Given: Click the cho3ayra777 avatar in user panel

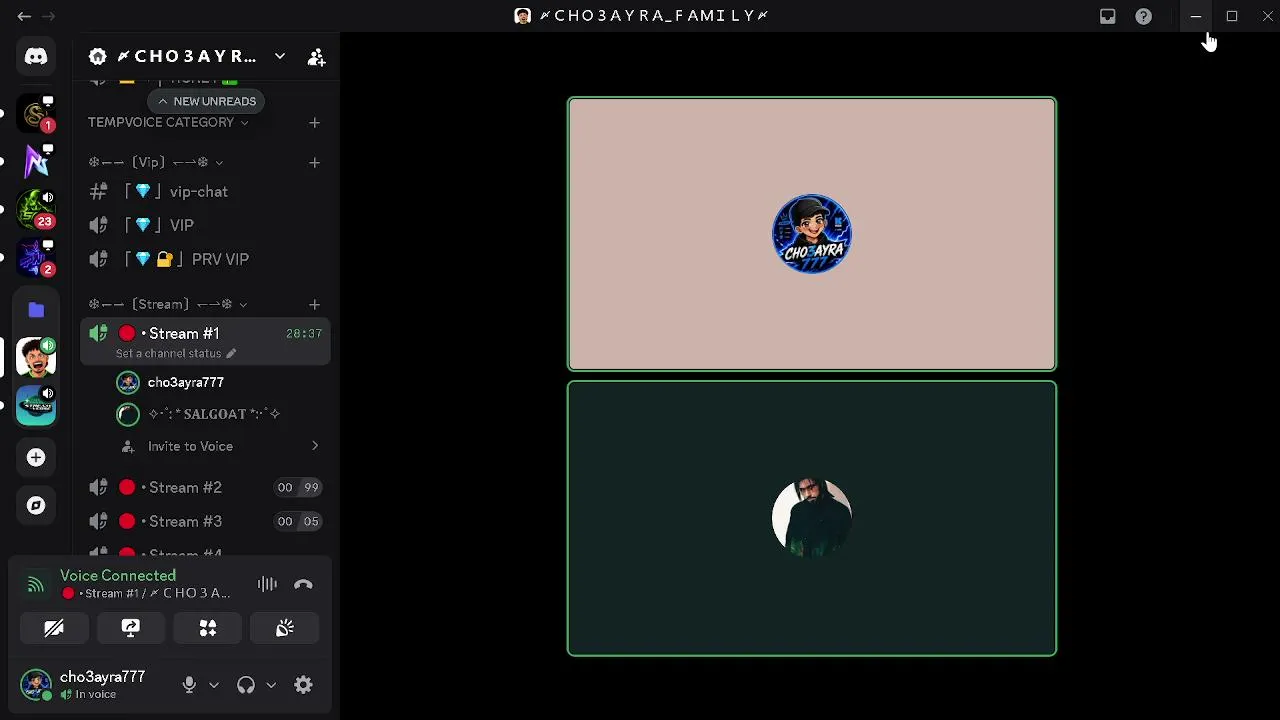Looking at the screenshot, I should click(36, 685).
